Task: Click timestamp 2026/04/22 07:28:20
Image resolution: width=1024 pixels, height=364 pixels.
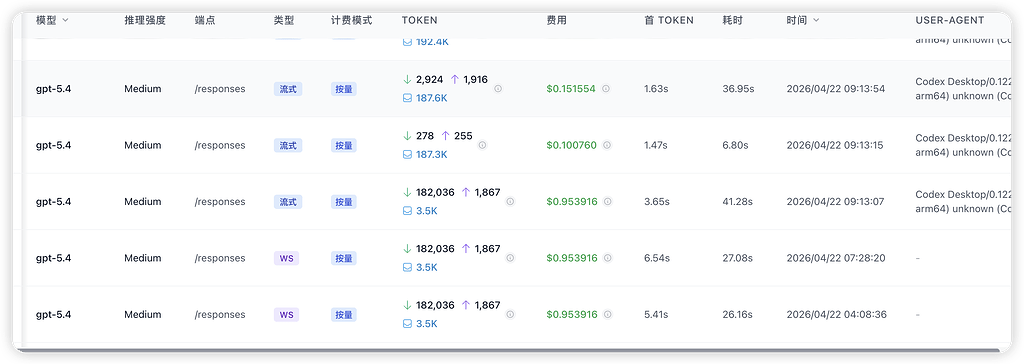Action: point(836,258)
